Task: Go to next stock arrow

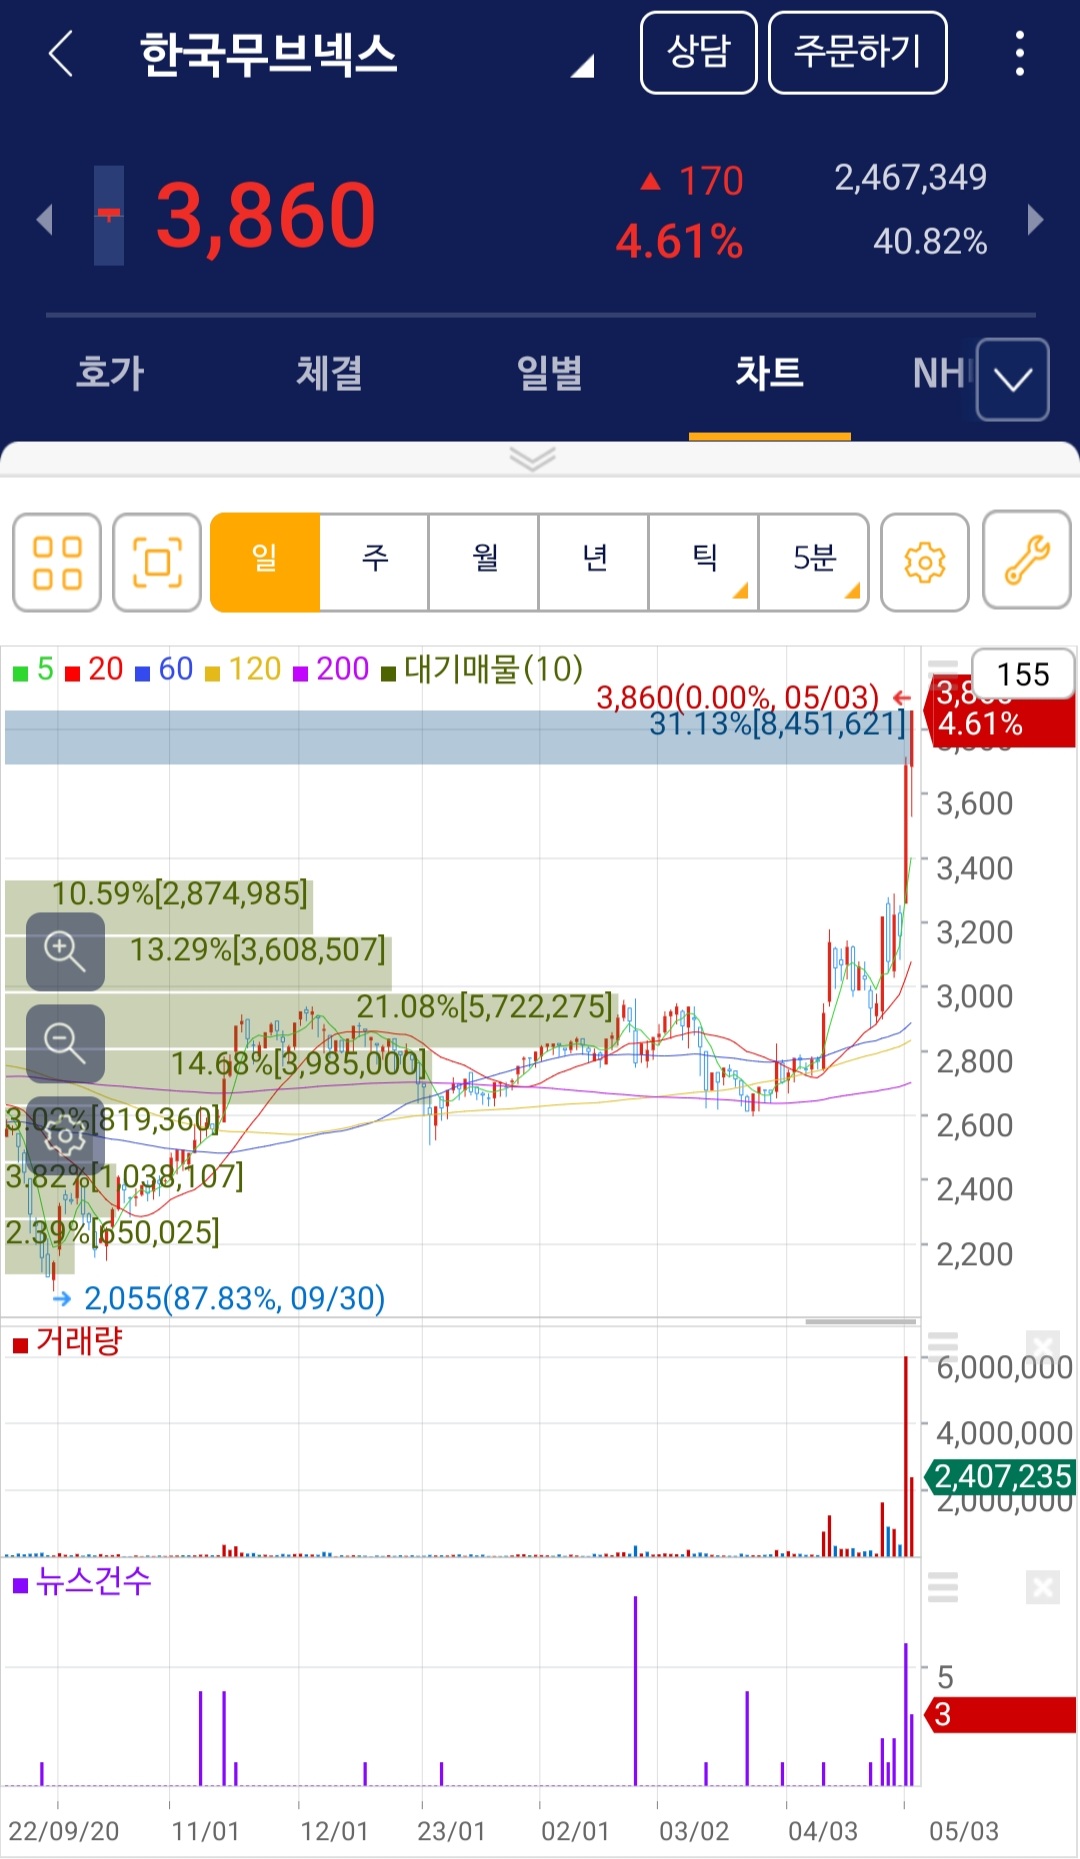Action: tap(1035, 219)
